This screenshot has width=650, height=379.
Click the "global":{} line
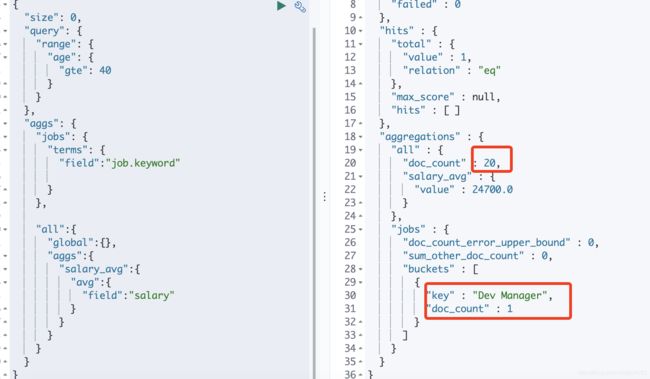click(82, 243)
